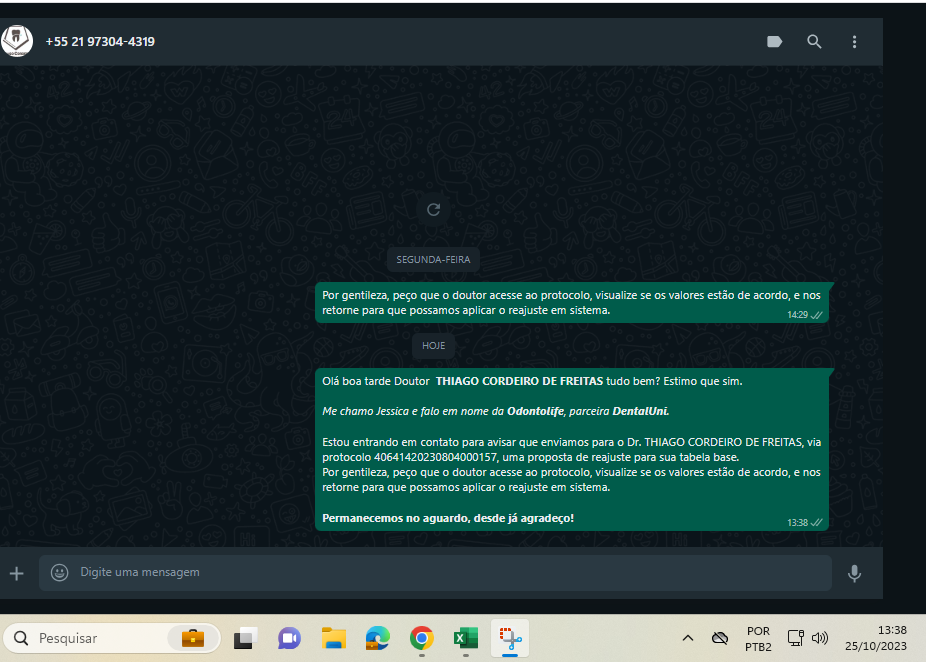Click the Windows taskbar Pesquisar search box

112,638
